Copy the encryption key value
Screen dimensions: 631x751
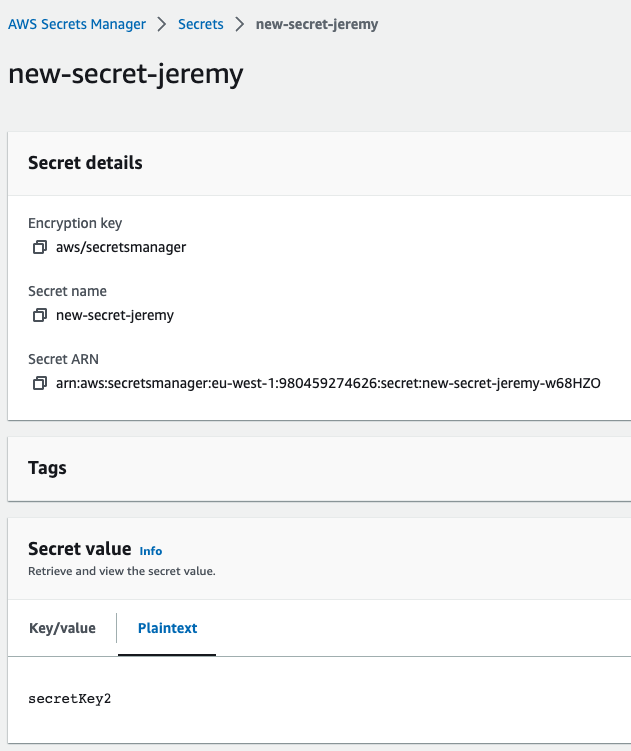tap(40, 247)
